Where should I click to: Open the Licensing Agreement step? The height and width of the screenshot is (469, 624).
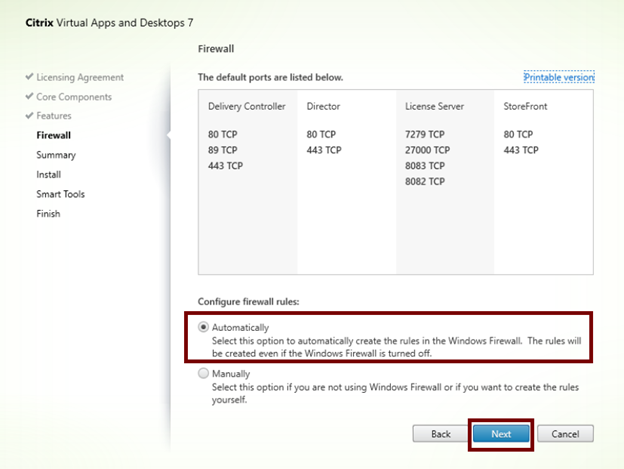[80, 77]
